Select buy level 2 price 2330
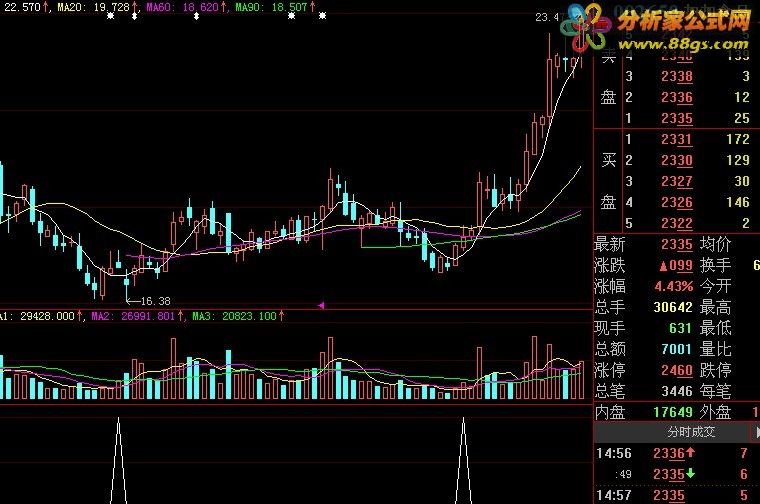Viewport: 760px width, 504px height. pyautogui.click(x=677, y=160)
